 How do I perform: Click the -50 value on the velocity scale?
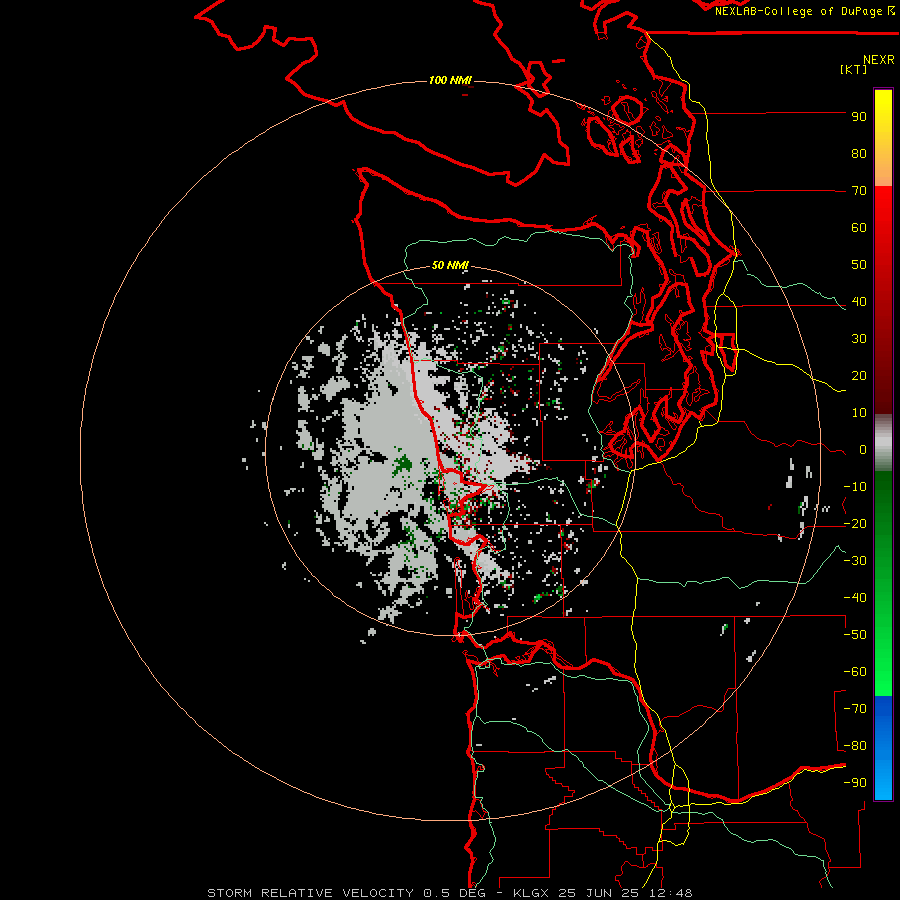tap(855, 635)
